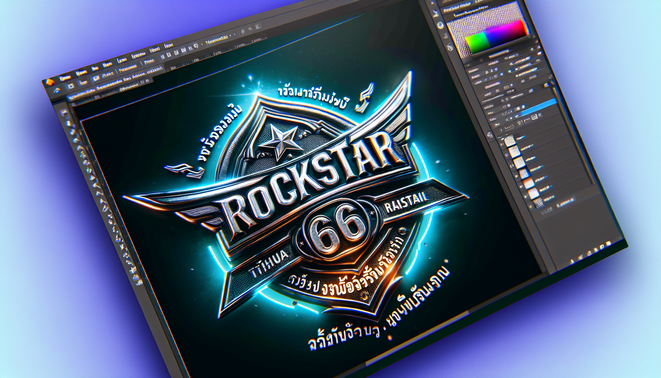Viewport: 661px width, 378px height.
Task: Select the topmost layer thumbnail
Action: 510,141
